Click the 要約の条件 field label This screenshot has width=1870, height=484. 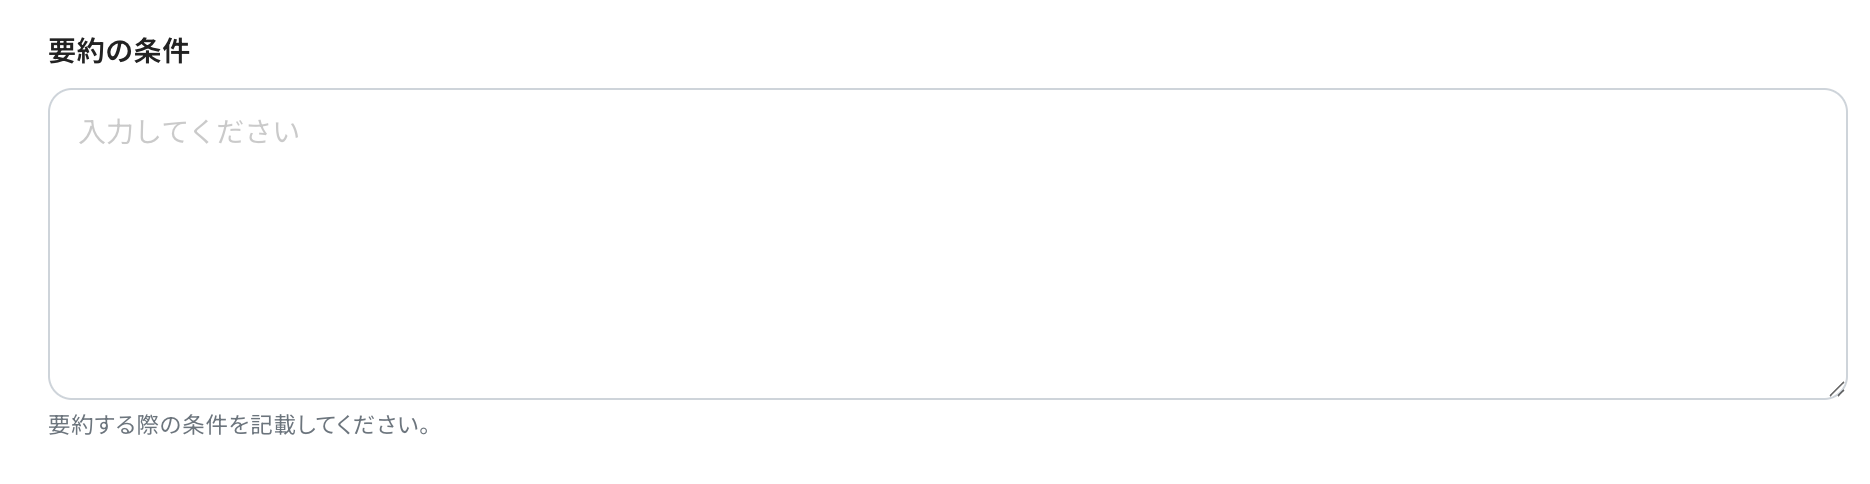pos(119,52)
